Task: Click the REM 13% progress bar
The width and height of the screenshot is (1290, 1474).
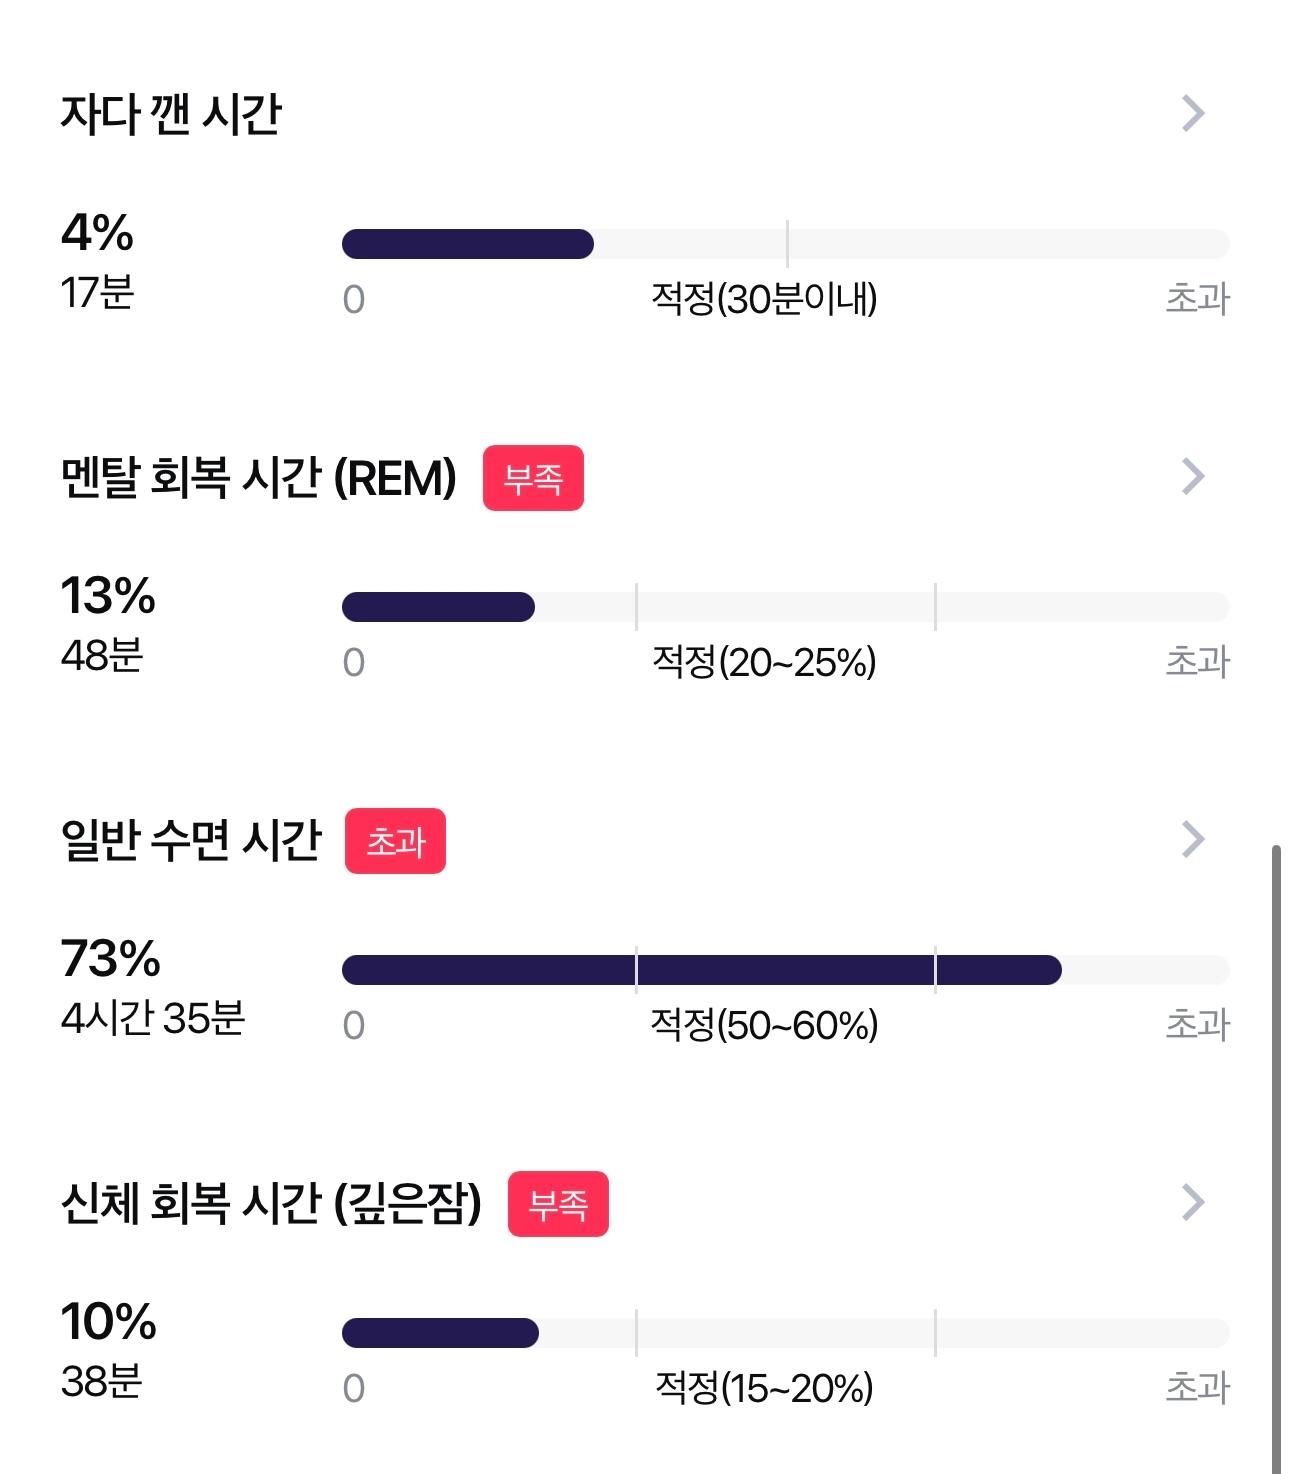Action: [x=785, y=607]
